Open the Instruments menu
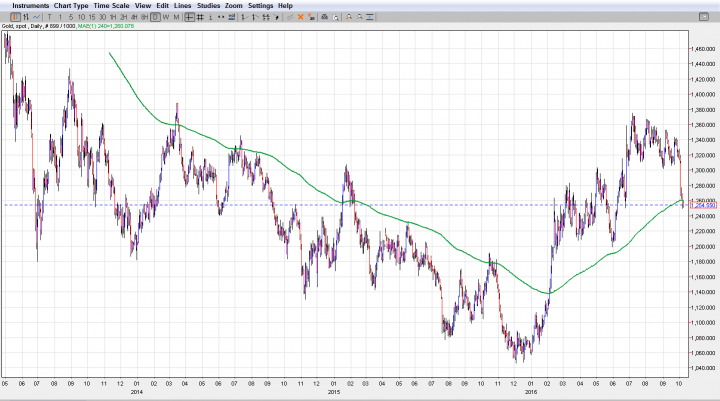This screenshot has width=720, height=401. [x=29, y=6]
